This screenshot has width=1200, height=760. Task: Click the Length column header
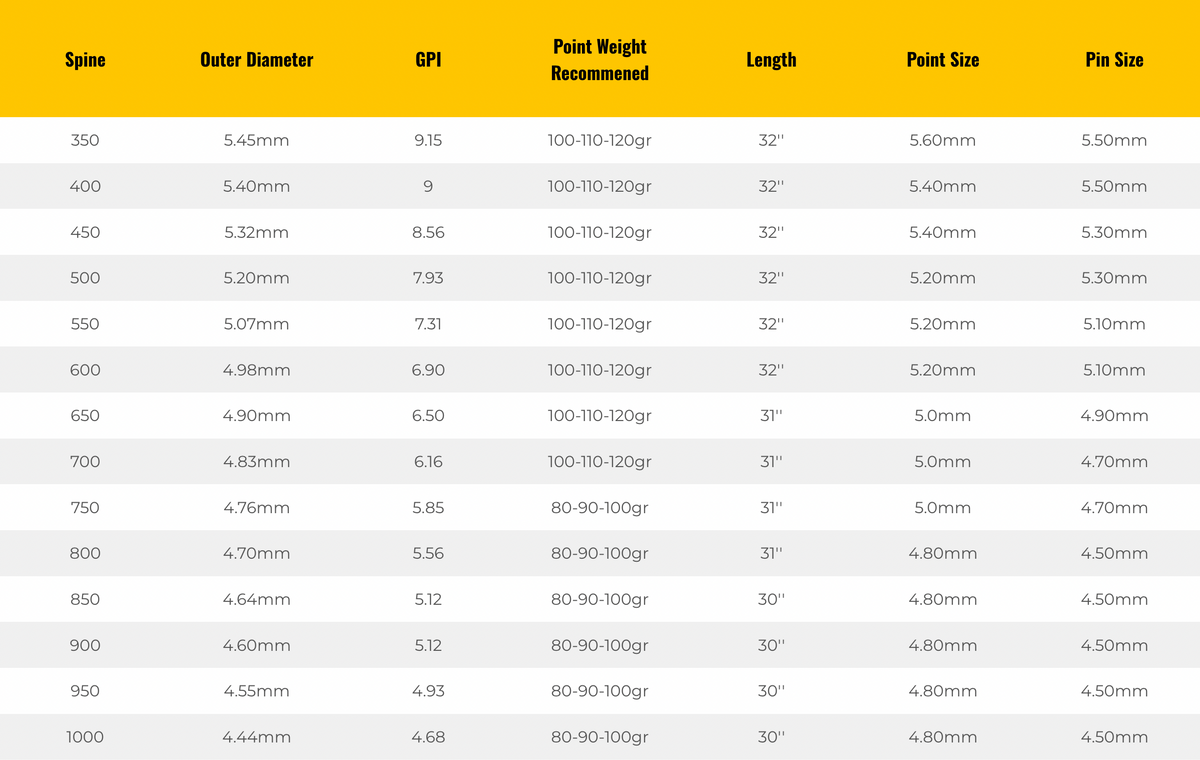pyautogui.click(x=771, y=60)
